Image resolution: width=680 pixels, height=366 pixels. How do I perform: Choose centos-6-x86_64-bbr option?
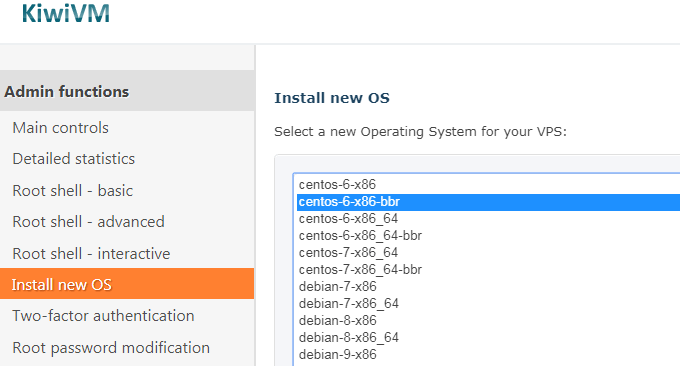488,235
